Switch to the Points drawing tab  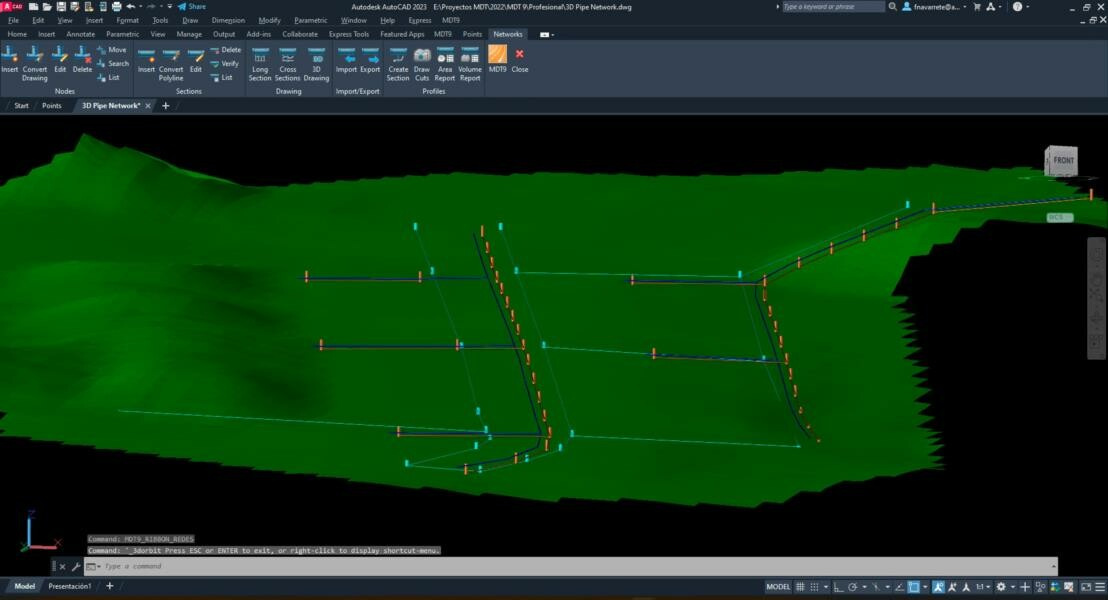click(x=51, y=105)
